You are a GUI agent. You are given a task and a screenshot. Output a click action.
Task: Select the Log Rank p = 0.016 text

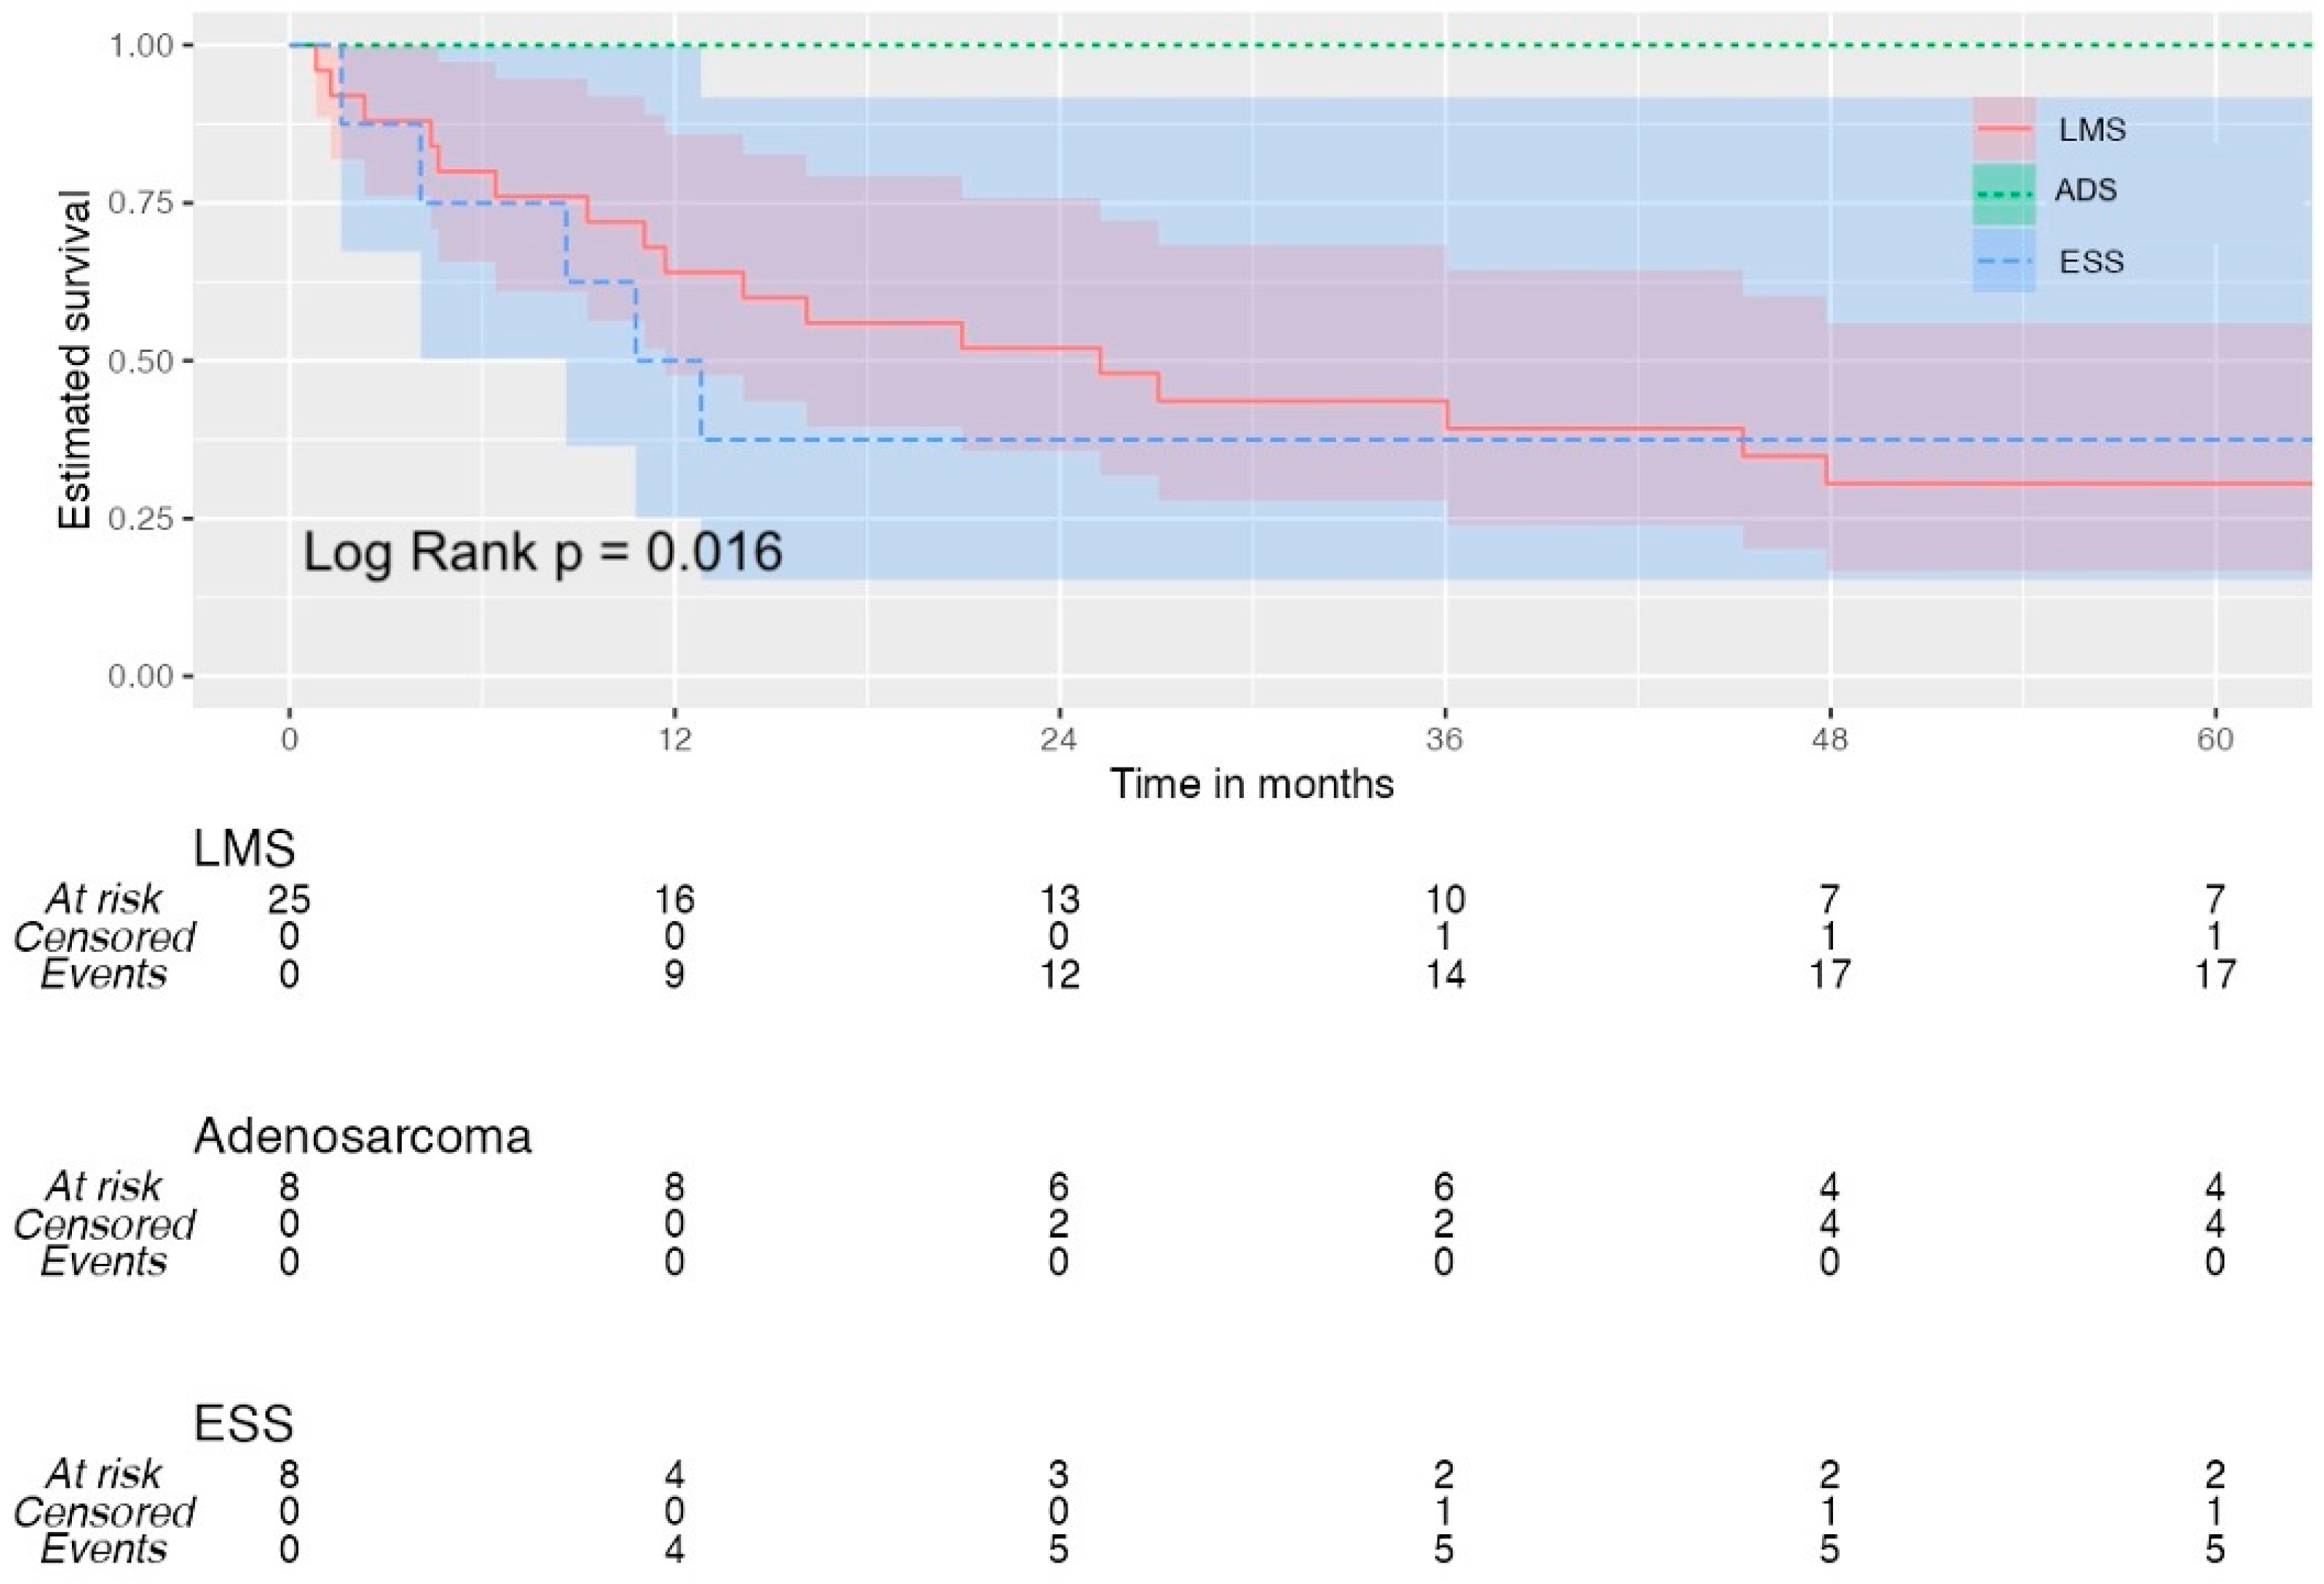click(542, 552)
